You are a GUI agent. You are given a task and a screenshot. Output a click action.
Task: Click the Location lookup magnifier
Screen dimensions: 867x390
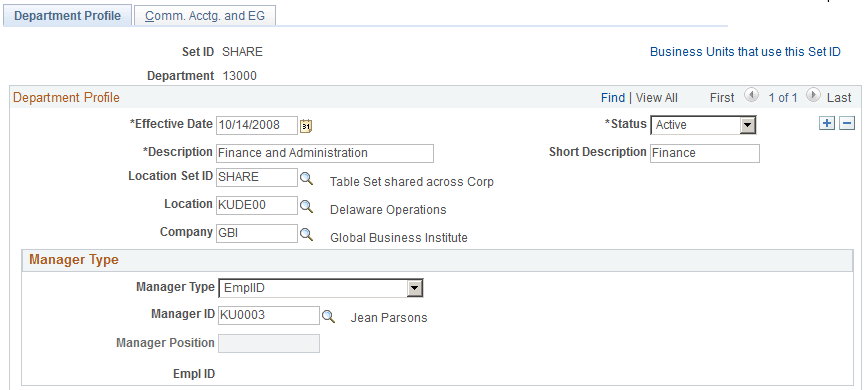[306, 206]
